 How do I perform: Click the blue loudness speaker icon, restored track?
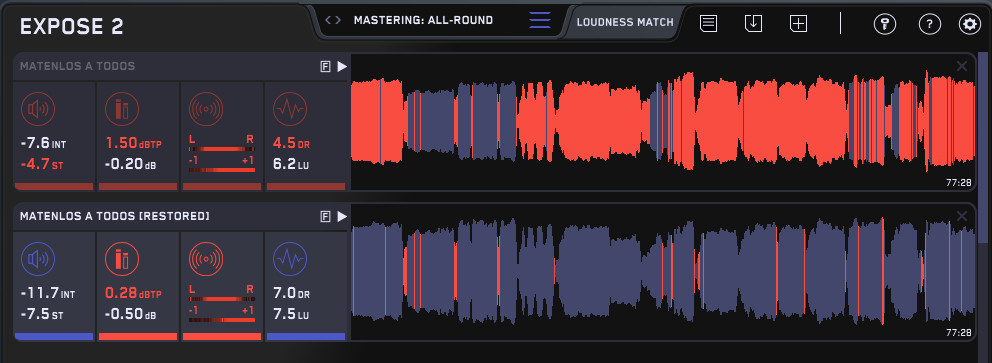[38, 259]
